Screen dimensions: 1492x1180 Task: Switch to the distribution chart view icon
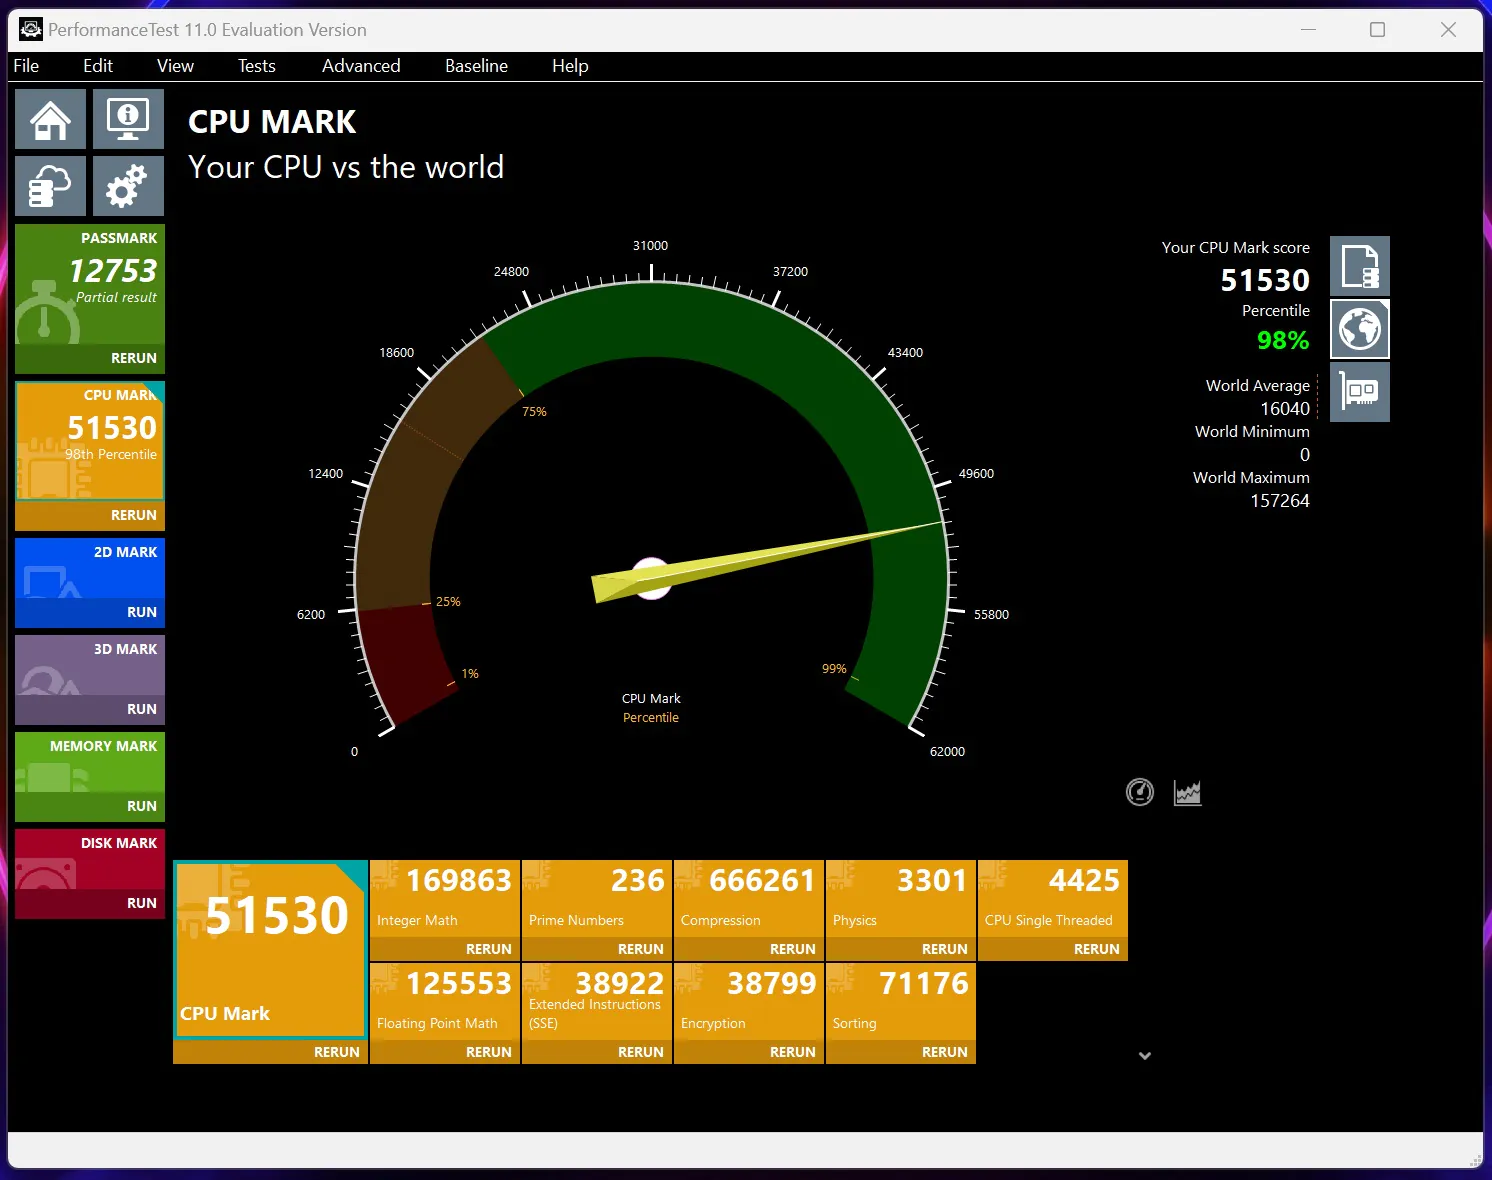[x=1187, y=793]
